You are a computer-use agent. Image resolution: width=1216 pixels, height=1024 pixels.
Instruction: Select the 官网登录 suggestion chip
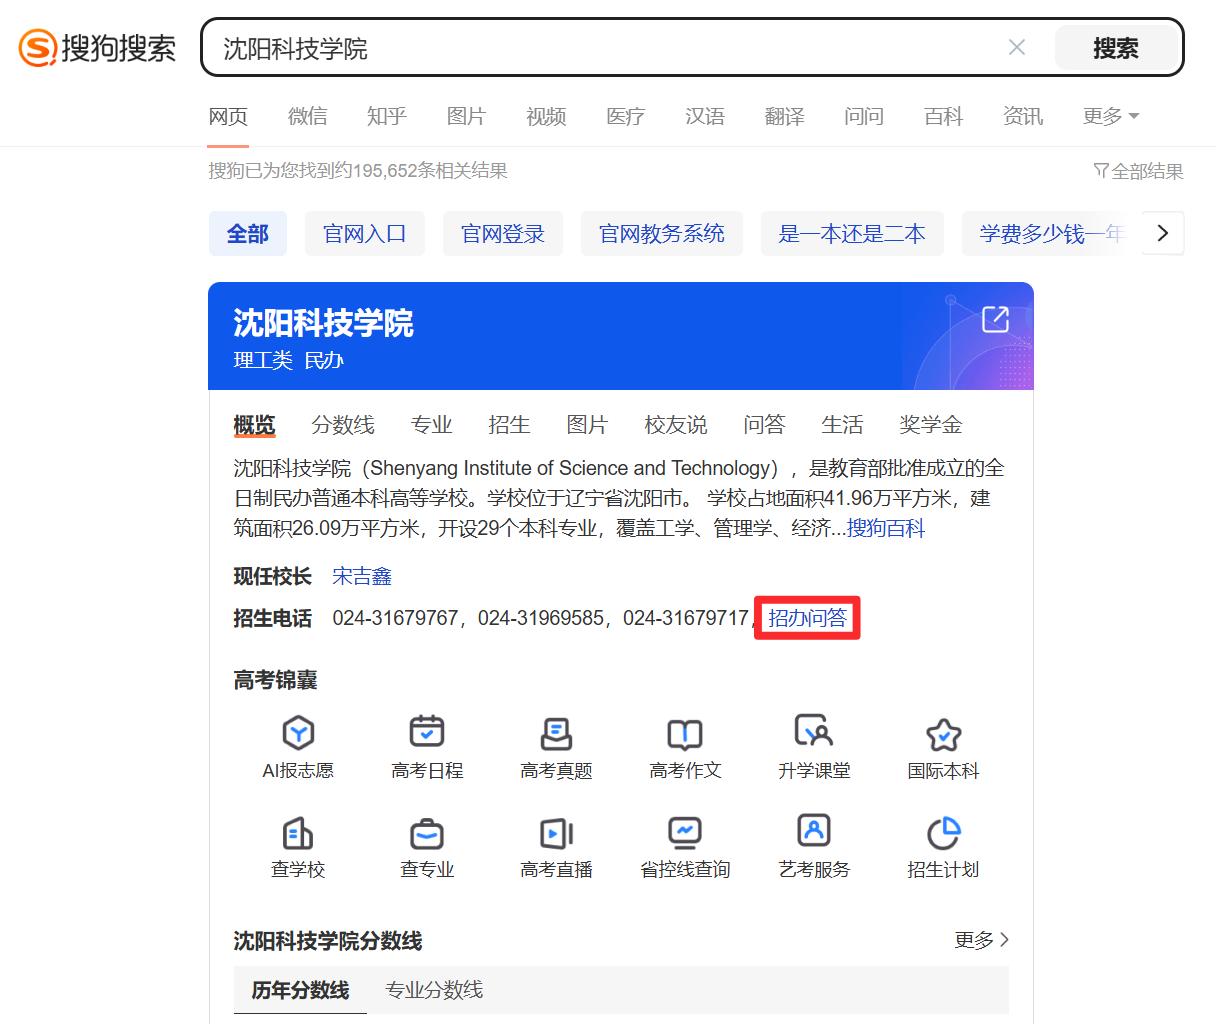point(503,234)
